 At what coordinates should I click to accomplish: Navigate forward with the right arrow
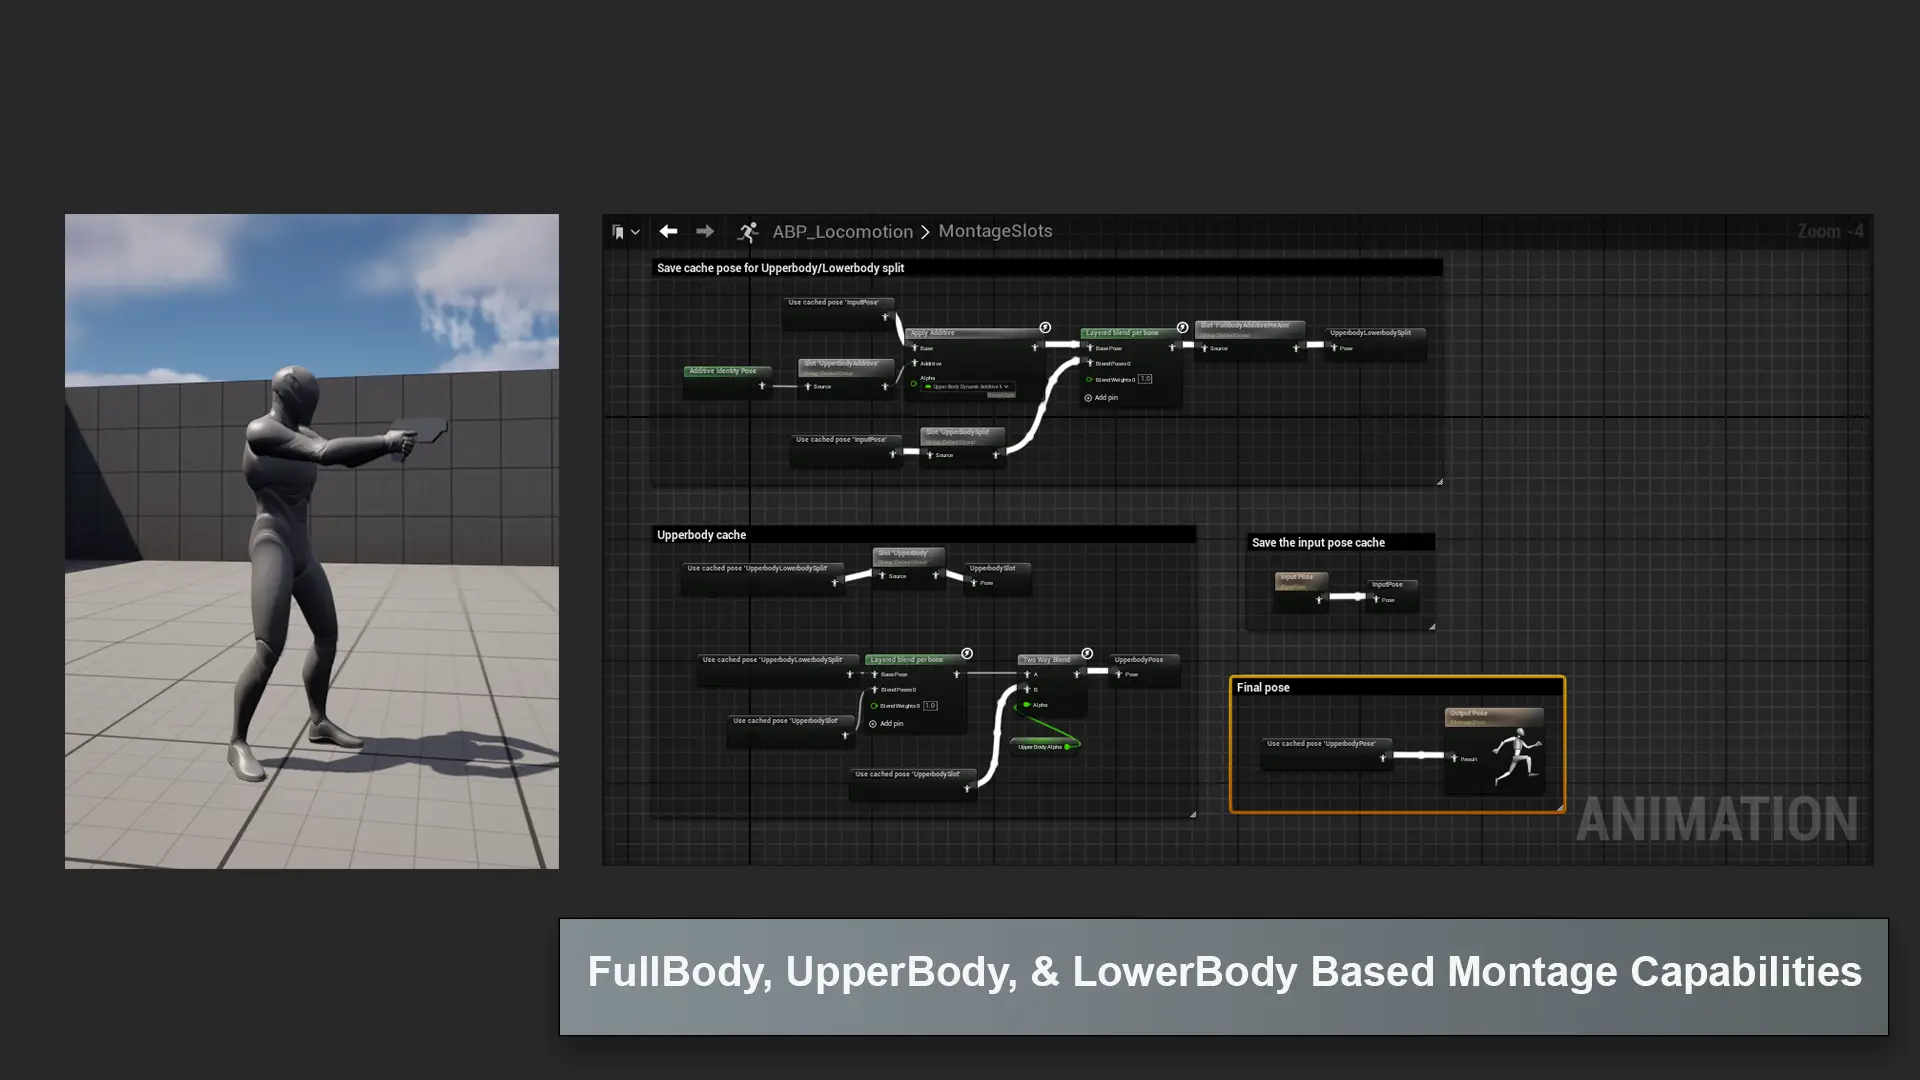click(x=705, y=231)
